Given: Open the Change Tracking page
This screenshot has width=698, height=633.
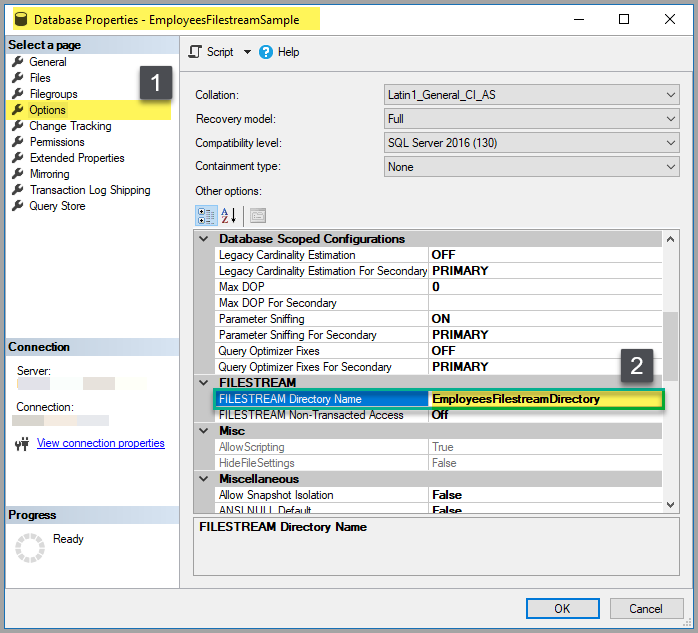Looking at the screenshot, I should pos(70,126).
